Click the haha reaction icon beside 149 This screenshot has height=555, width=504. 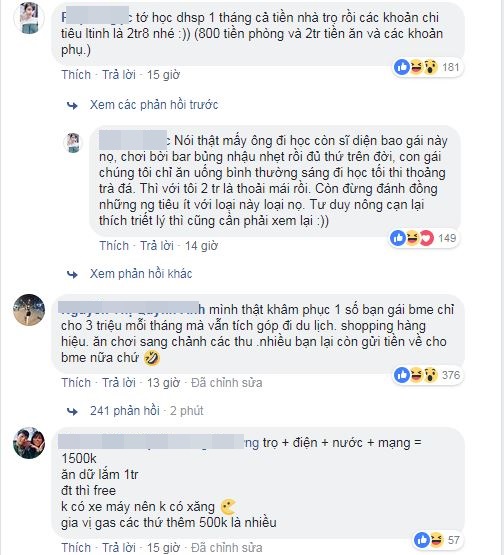(412, 238)
